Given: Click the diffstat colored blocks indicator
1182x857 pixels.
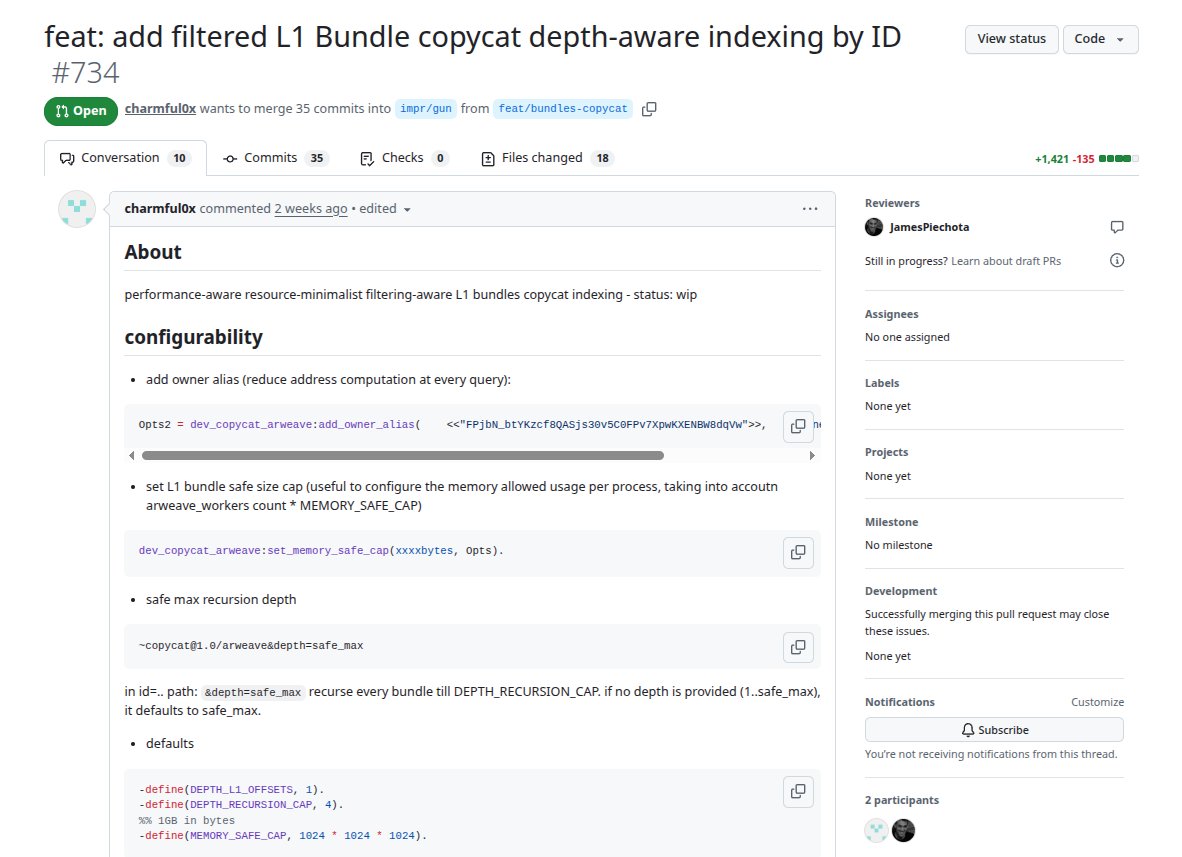Looking at the screenshot, I should click(1119, 159).
